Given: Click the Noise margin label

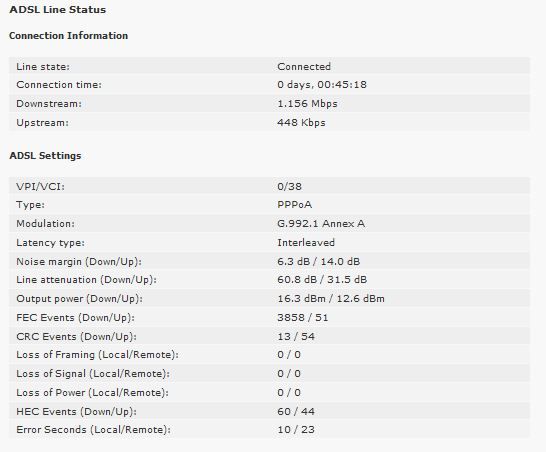Looking at the screenshot, I should pos(79,262).
